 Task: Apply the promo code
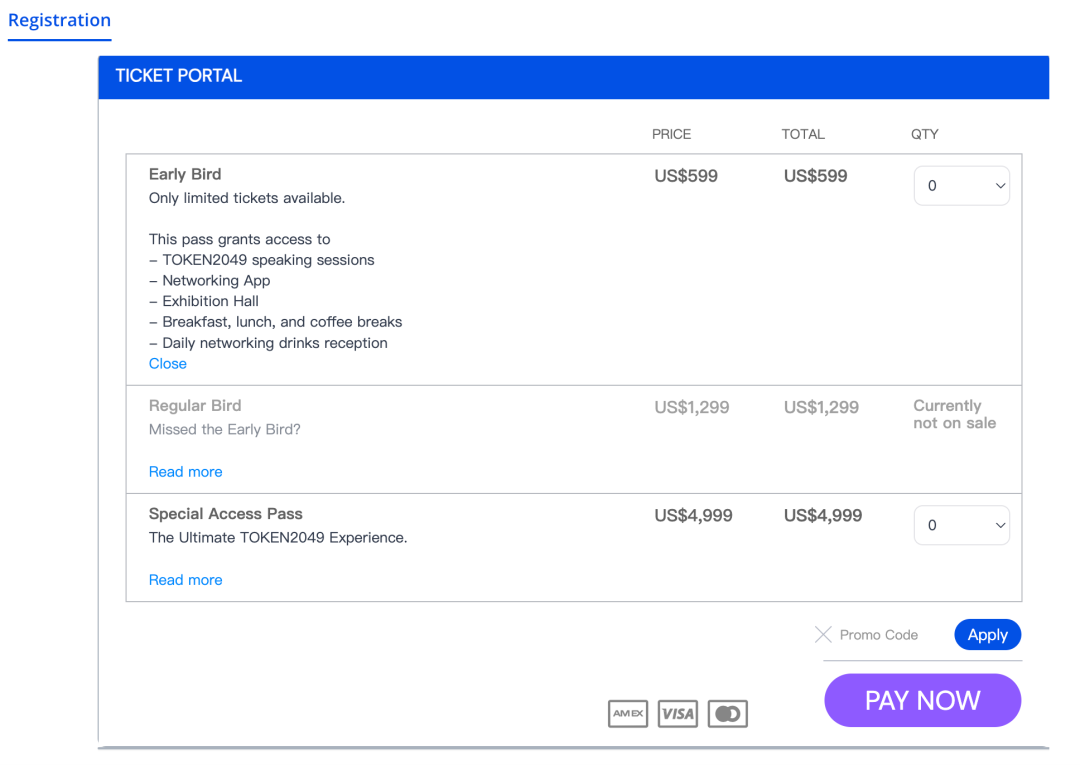coord(987,635)
